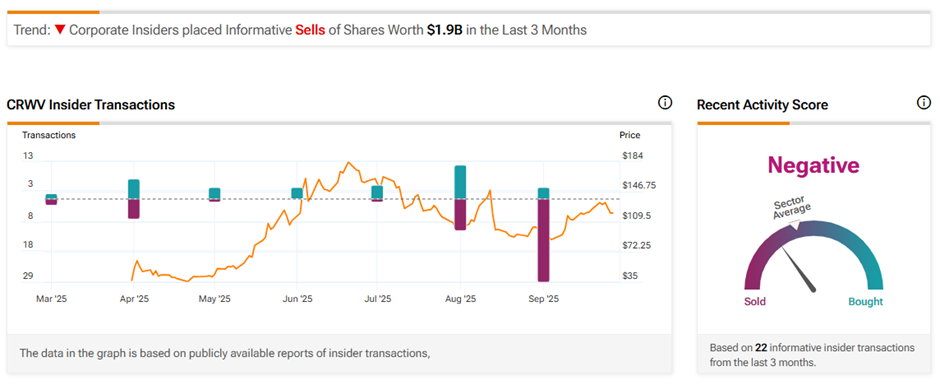Click the $1.9B value in trend banner
Screen dimensions: 940x385
pos(445,30)
